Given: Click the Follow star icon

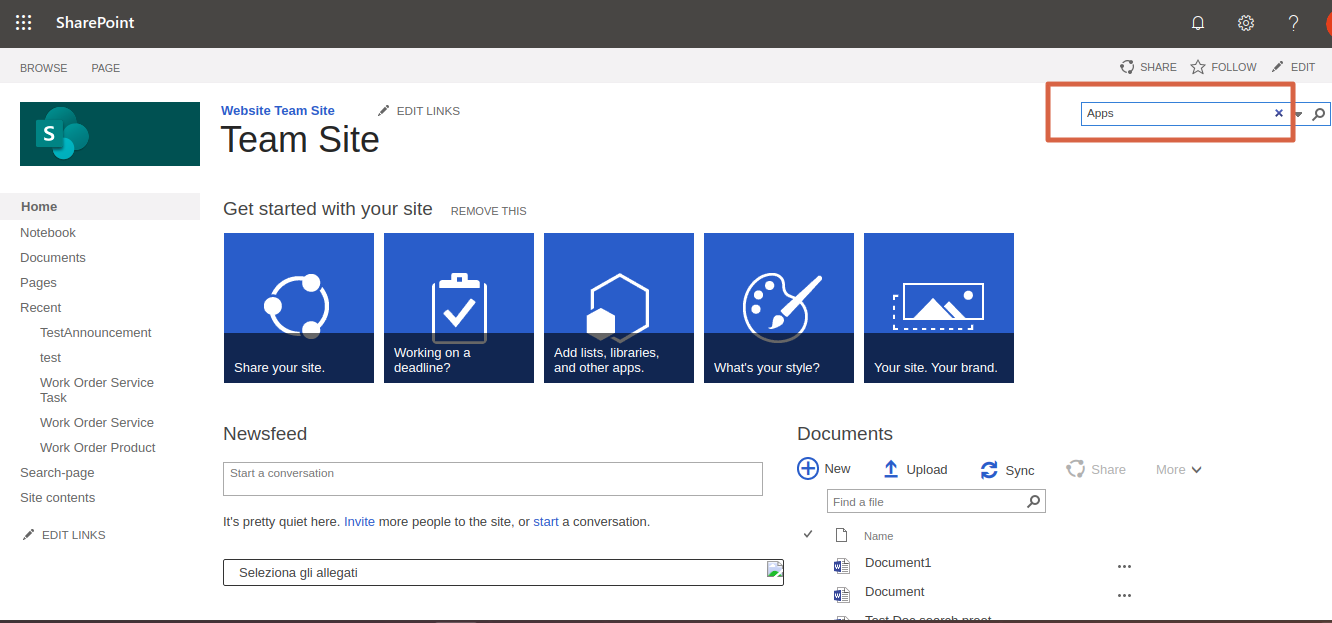Looking at the screenshot, I should click(1198, 67).
